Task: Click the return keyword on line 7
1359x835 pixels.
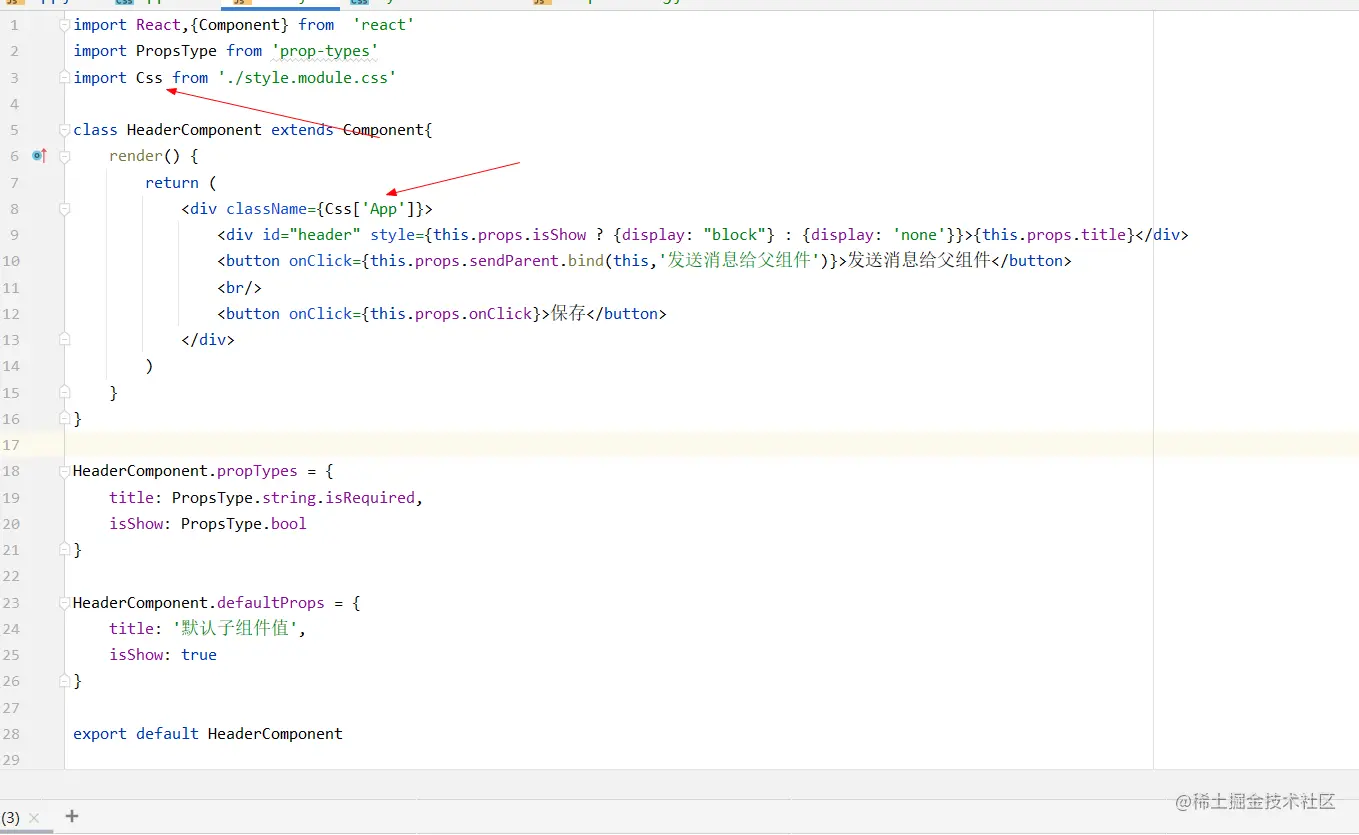Action: pos(172,183)
